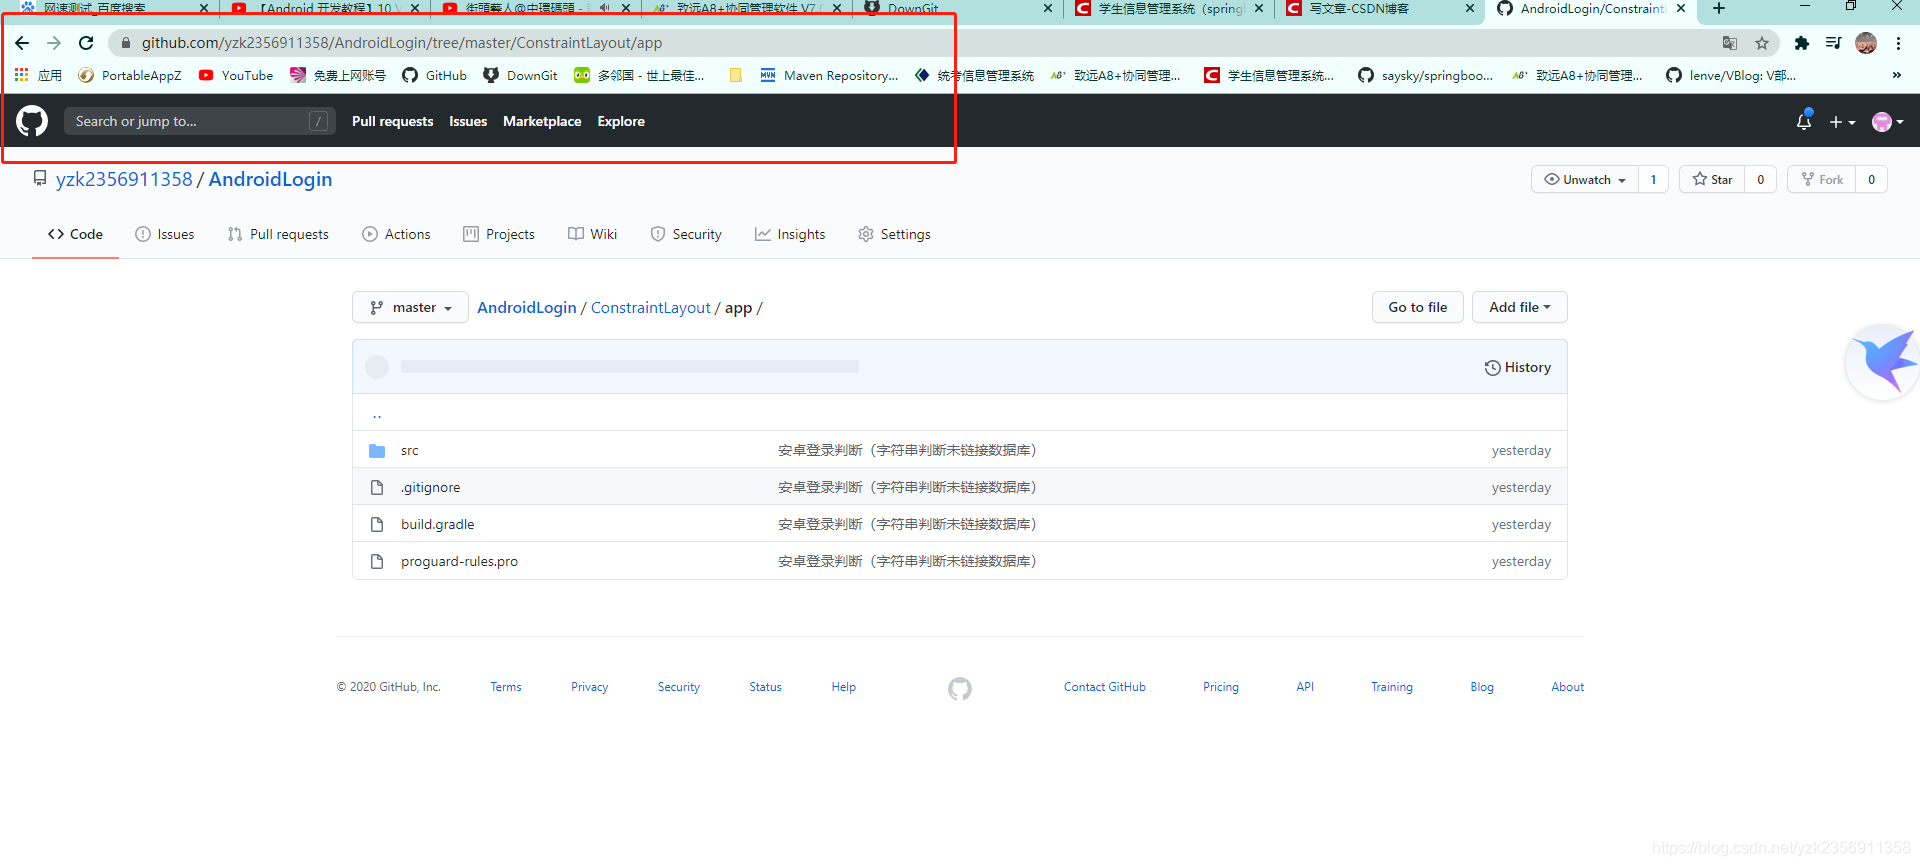Screen dimensions: 1920x866
Task: Open the DownGit bookmark
Action: tap(520, 75)
